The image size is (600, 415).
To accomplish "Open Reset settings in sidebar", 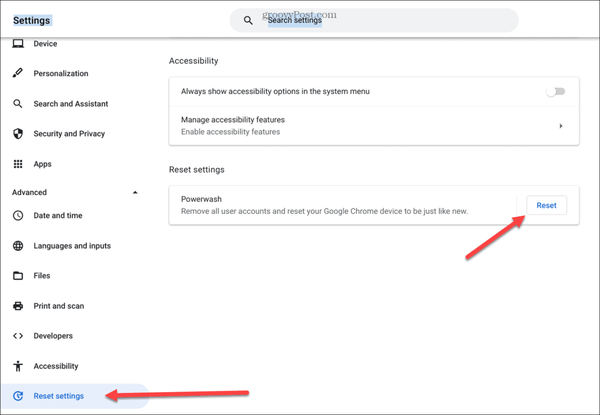I will point(59,396).
